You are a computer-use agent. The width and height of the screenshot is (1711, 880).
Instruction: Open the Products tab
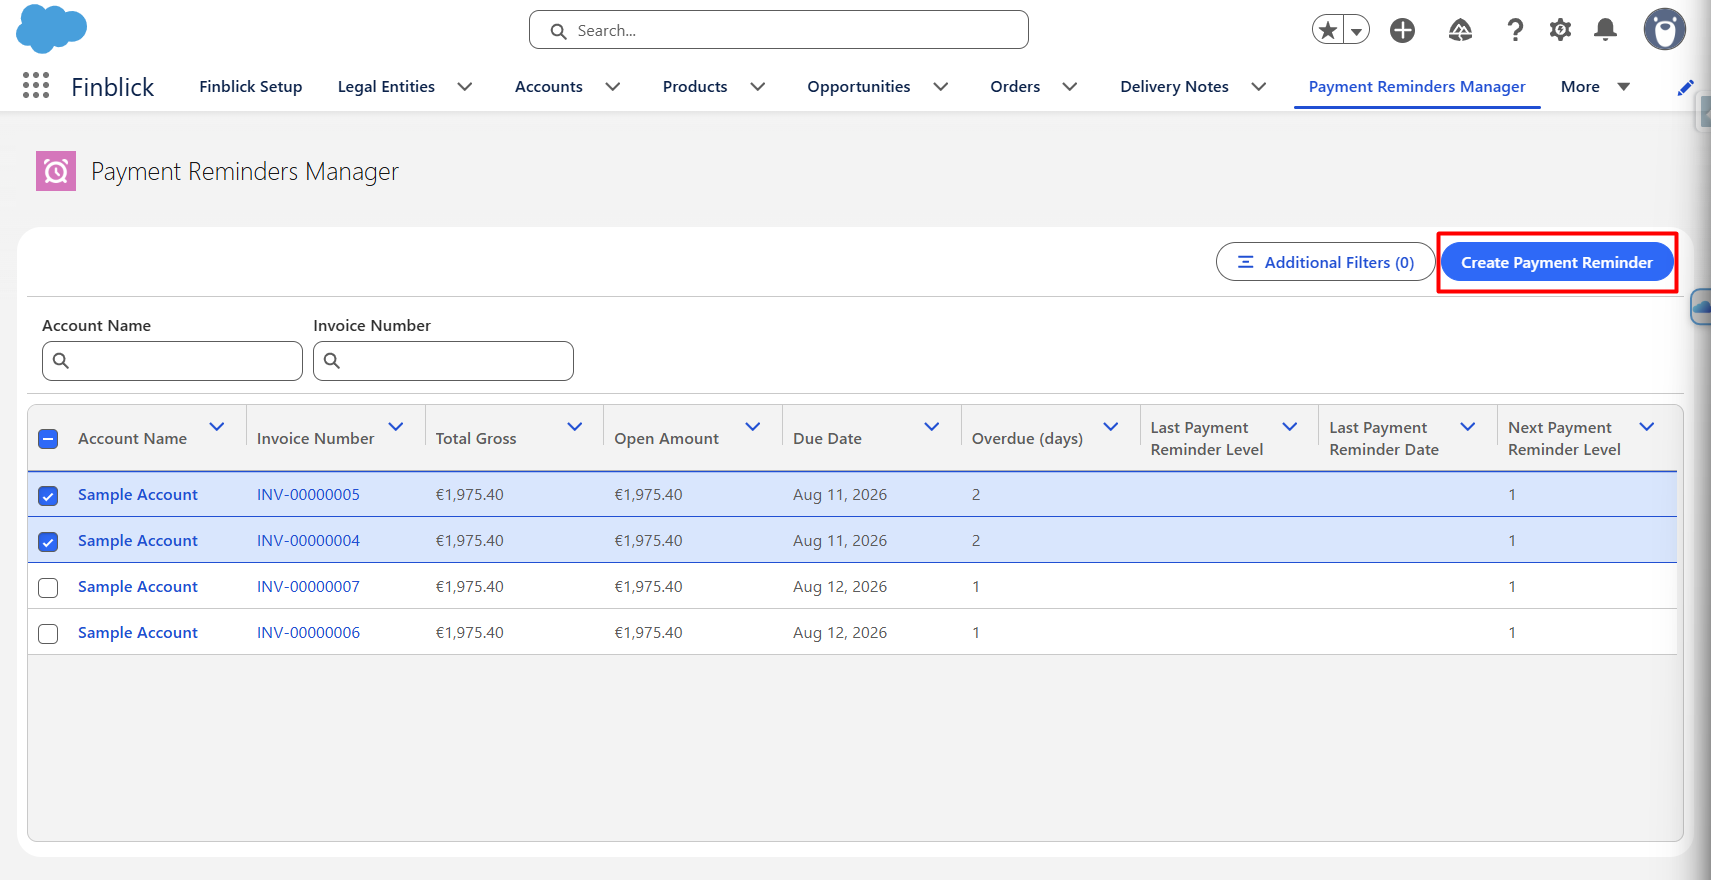(x=695, y=87)
